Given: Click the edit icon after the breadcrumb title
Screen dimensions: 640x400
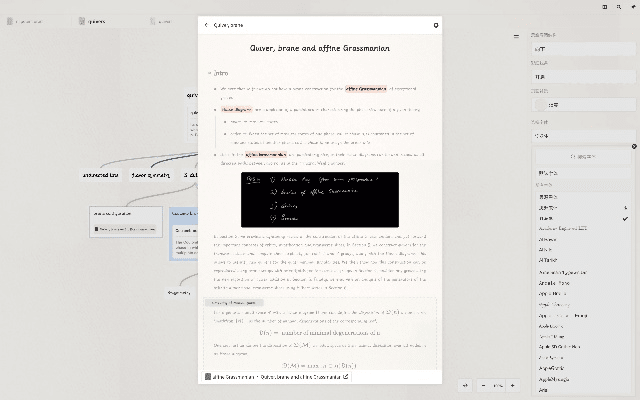Looking at the screenshot, I should click(x=346, y=377).
